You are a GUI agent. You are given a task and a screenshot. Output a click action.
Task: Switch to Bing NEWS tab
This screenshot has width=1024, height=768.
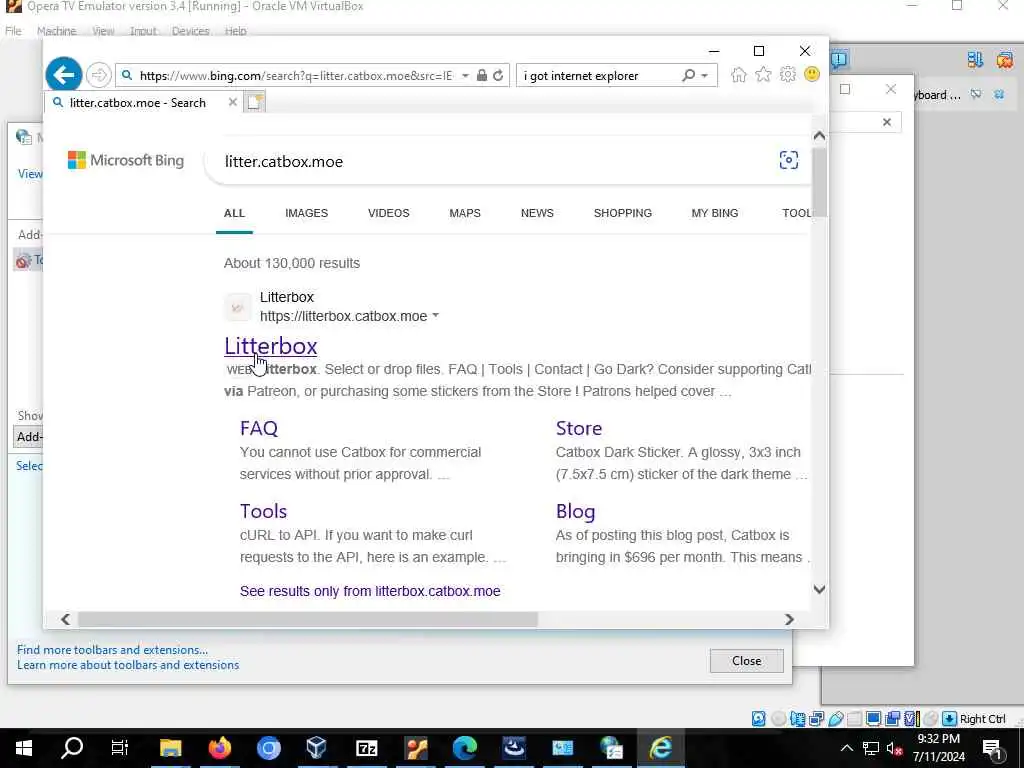point(537,213)
